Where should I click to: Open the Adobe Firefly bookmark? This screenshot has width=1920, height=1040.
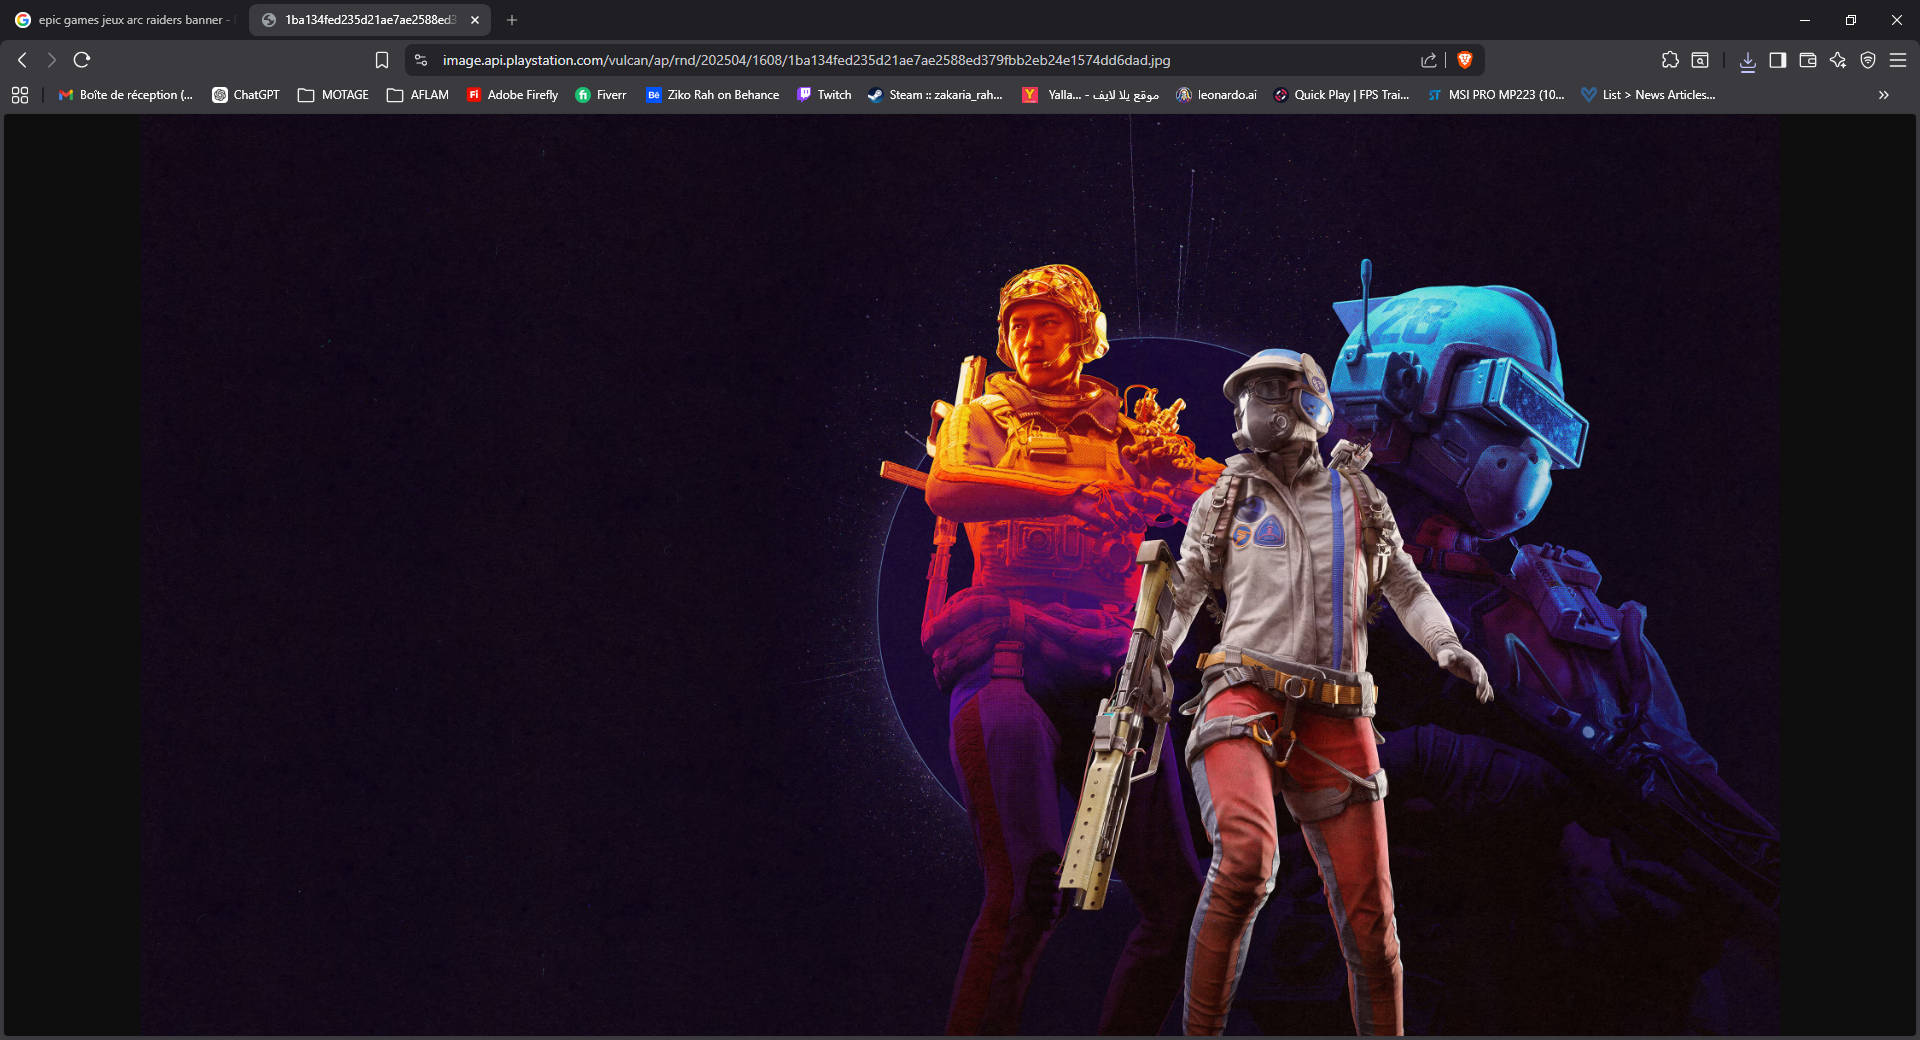coord(513,95)
